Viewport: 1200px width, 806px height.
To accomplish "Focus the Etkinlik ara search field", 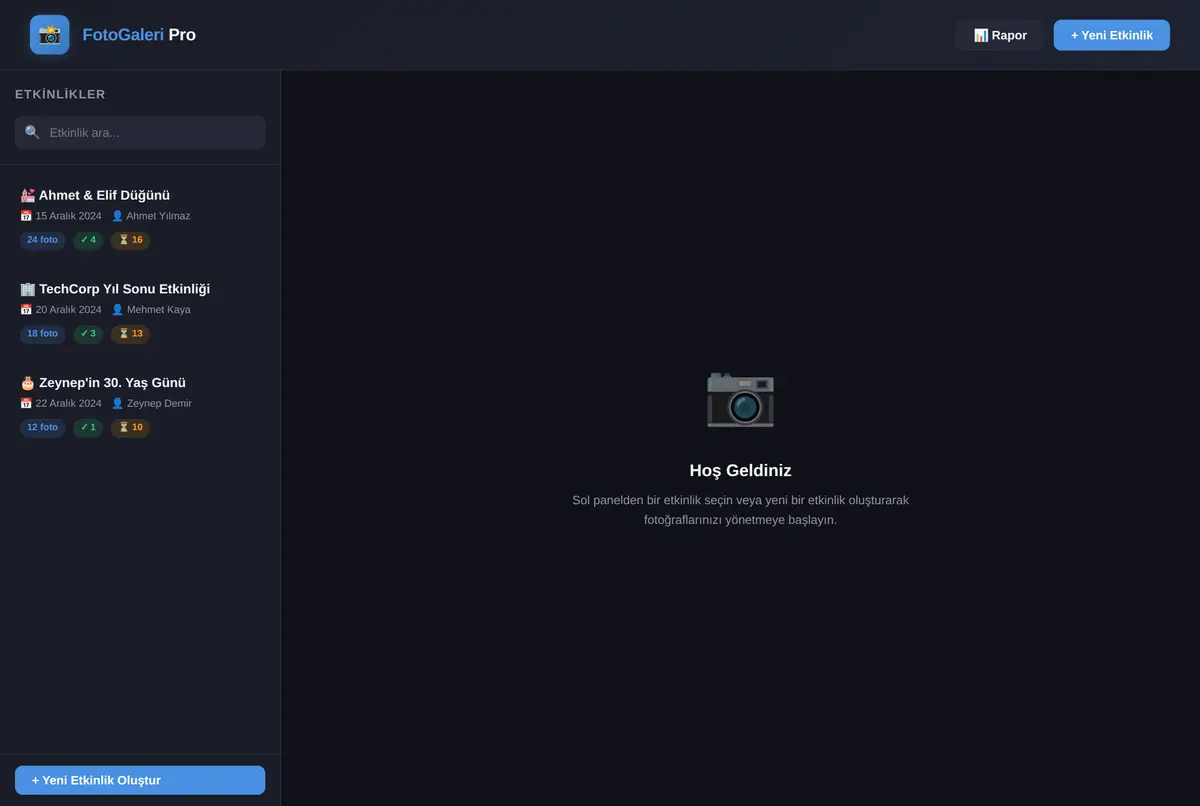I will (140, 132).
